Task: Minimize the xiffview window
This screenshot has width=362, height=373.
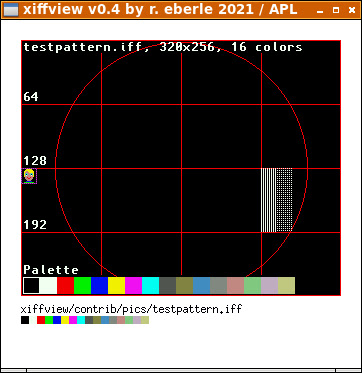Action: click(x=320, y=11)
